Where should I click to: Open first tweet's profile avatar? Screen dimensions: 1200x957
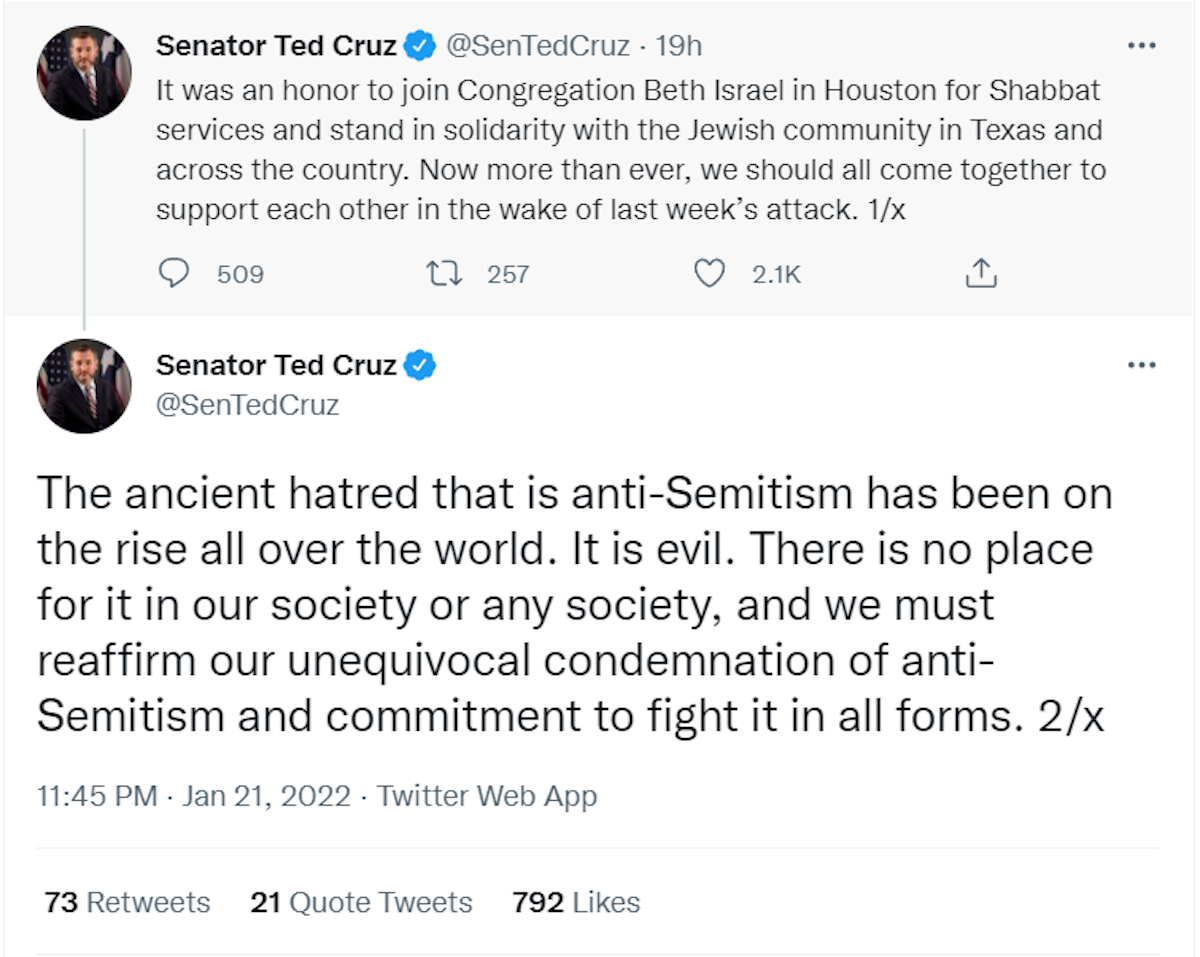click(x=84, y=73)
